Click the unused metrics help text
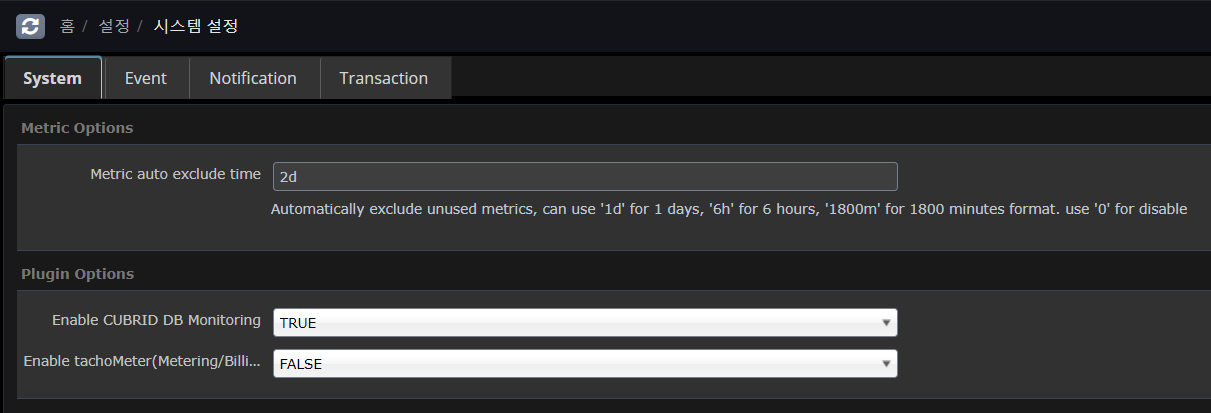Viewport: 1211px width, 413px height. (x=728, y=210)
